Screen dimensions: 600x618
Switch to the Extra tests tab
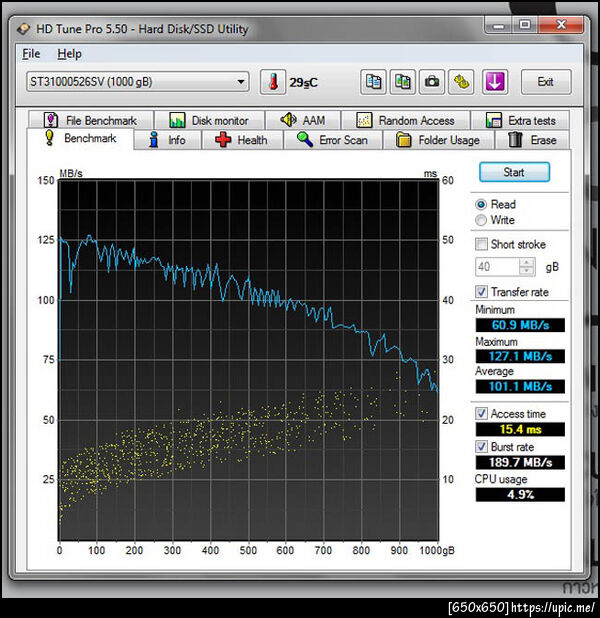(520, 120)
